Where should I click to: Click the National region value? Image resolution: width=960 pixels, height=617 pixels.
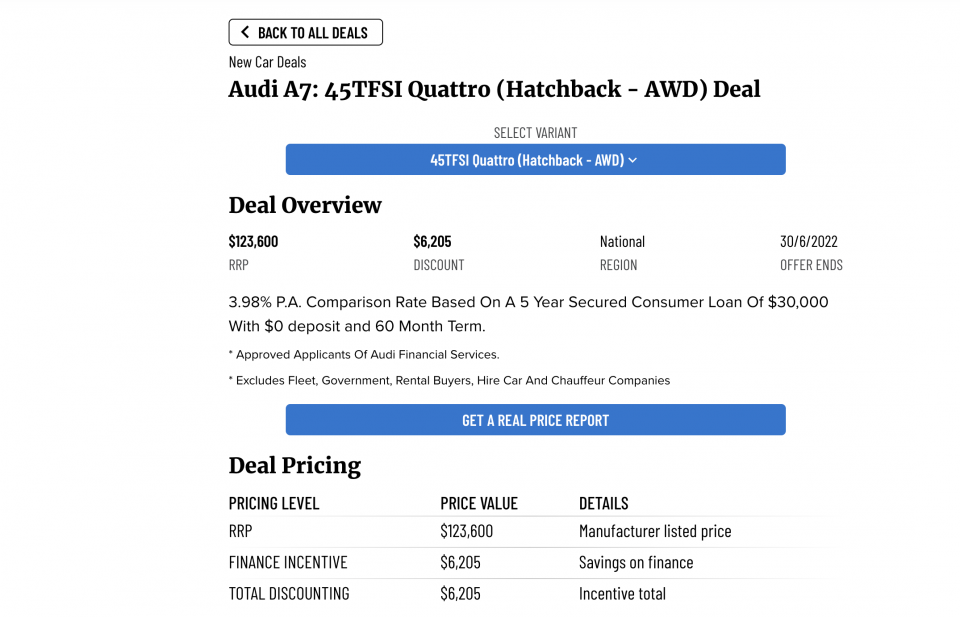(622, 242)
